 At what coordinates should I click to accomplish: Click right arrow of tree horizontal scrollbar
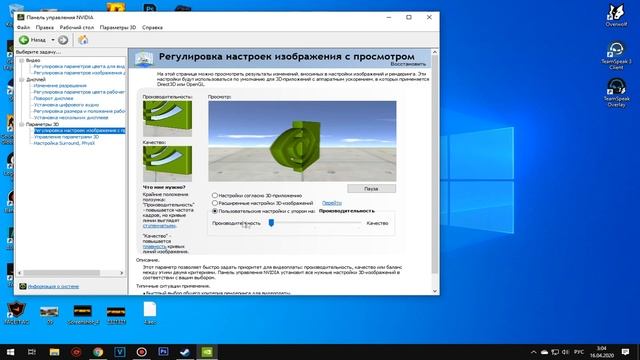pos(122,273)
